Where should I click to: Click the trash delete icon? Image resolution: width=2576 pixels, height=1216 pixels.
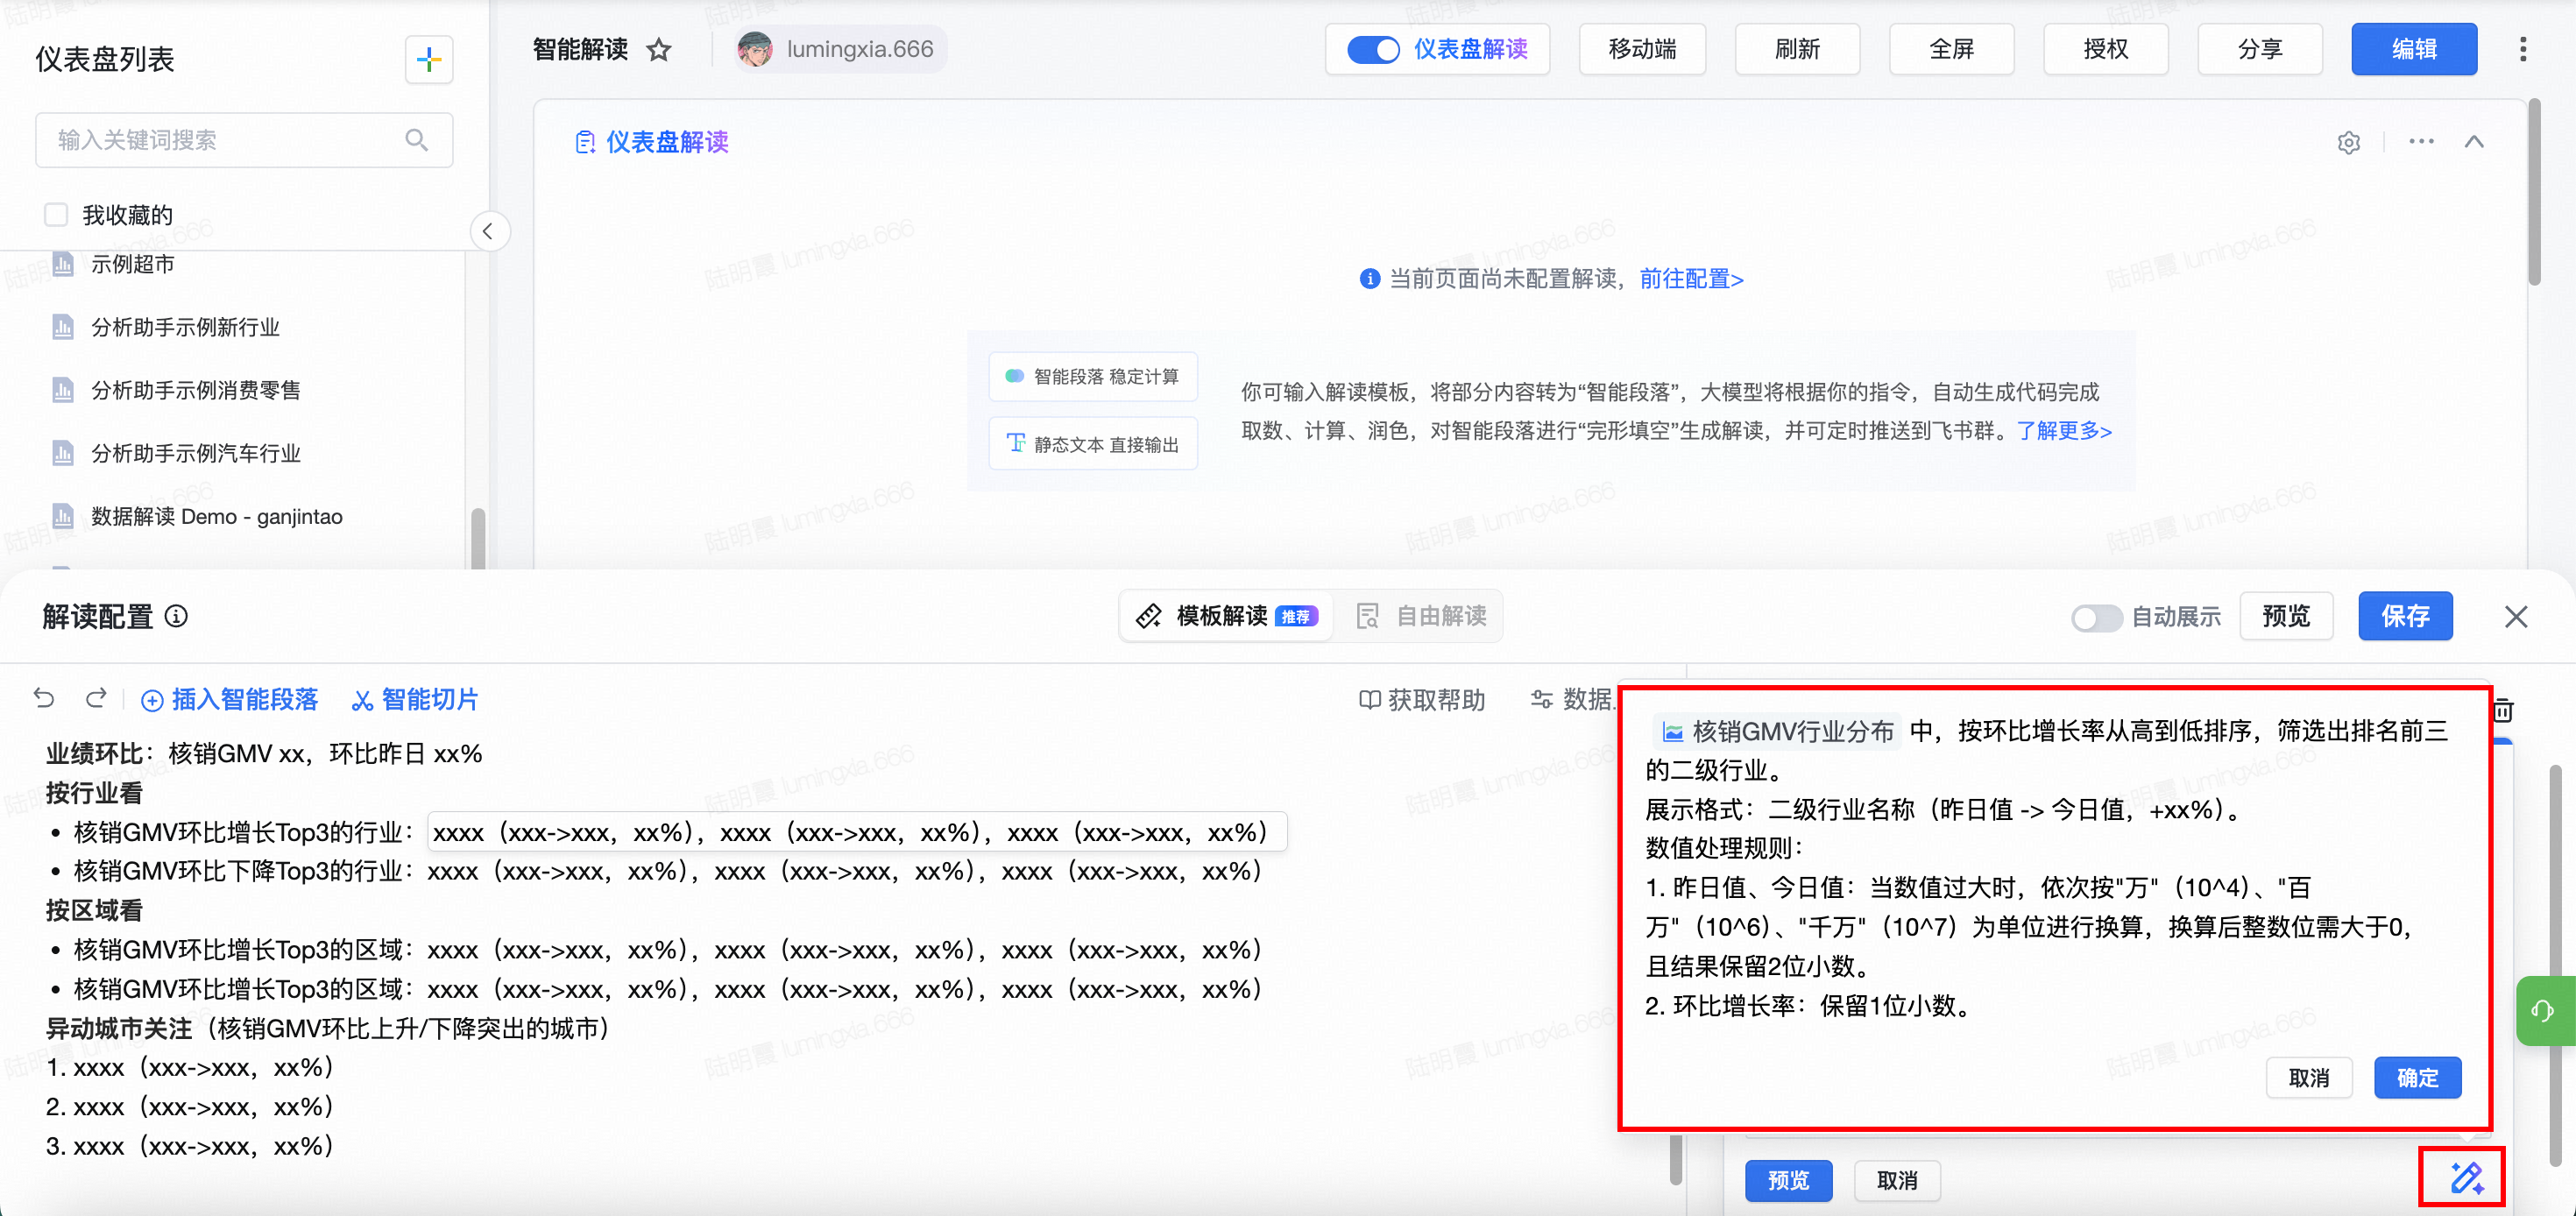[x=2503, y=710]
